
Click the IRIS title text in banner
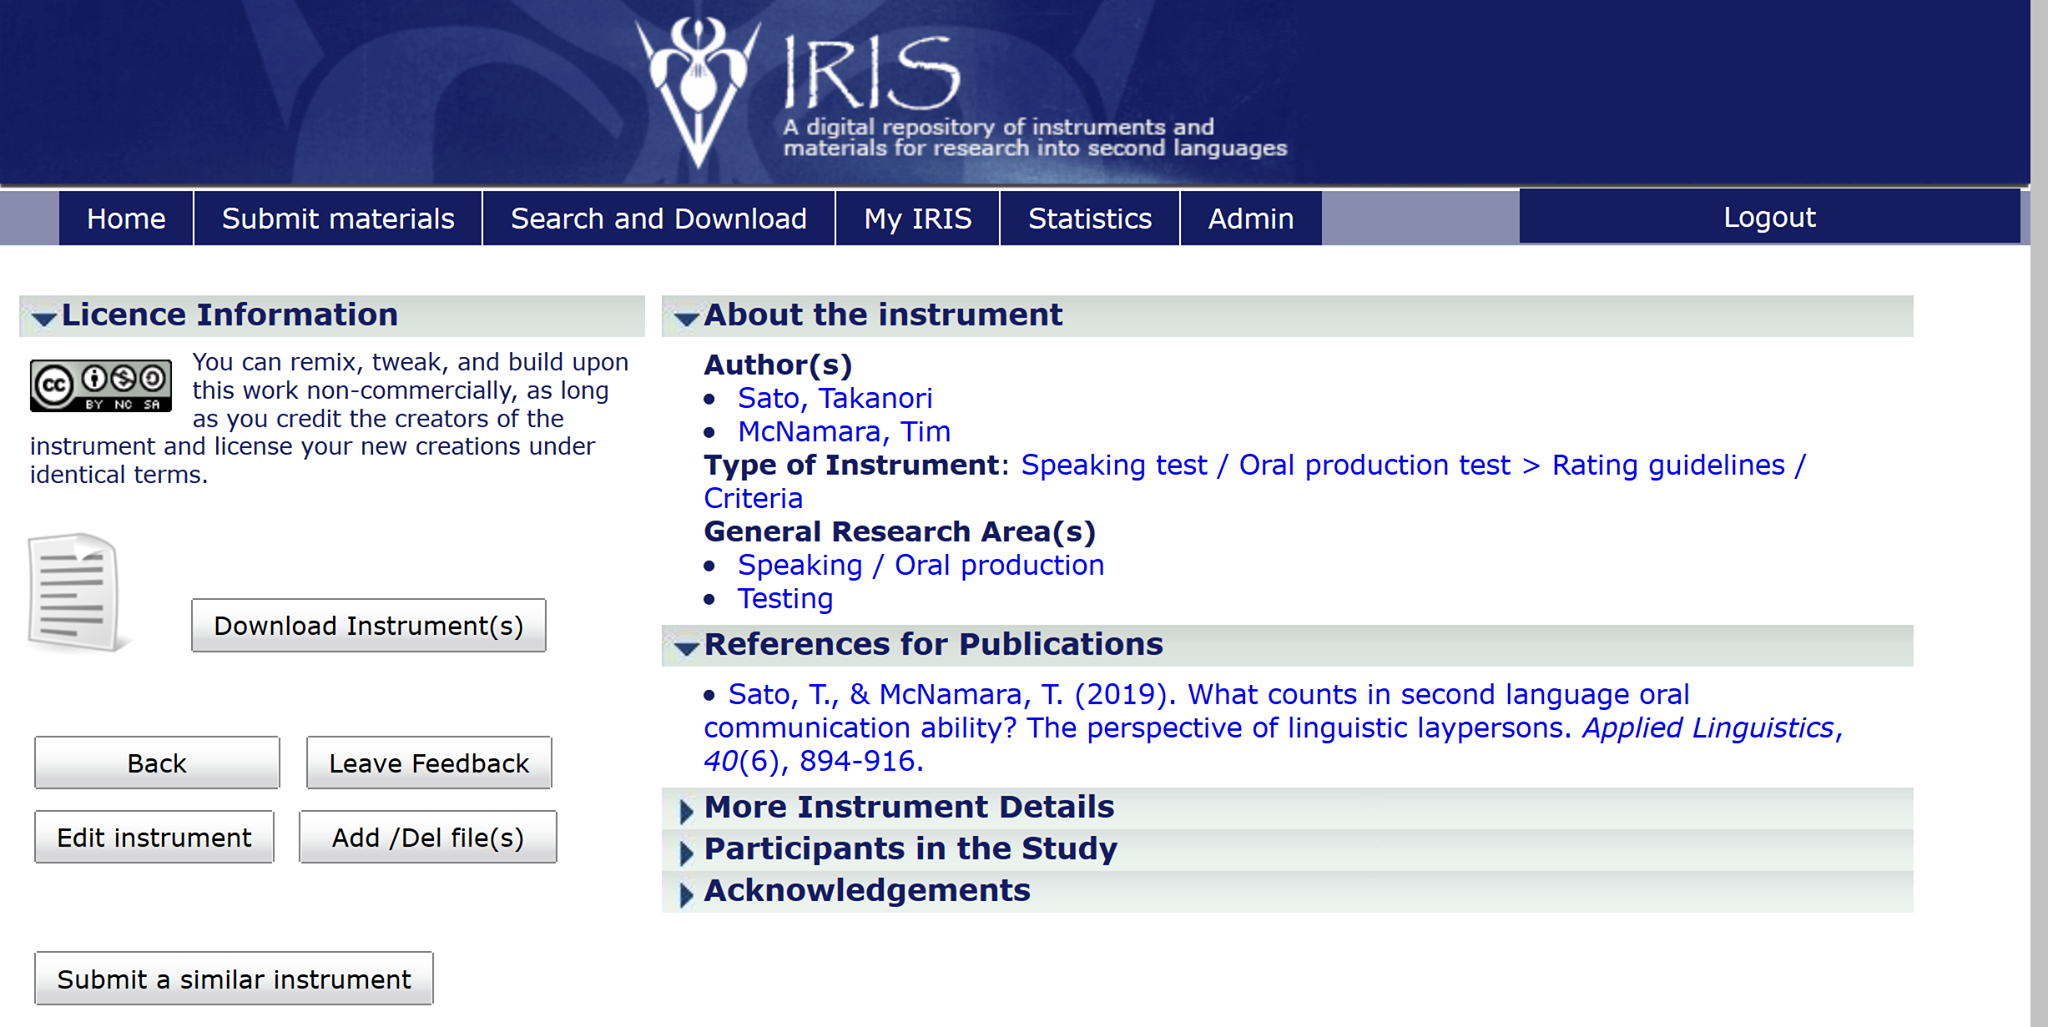coord(871,72)
